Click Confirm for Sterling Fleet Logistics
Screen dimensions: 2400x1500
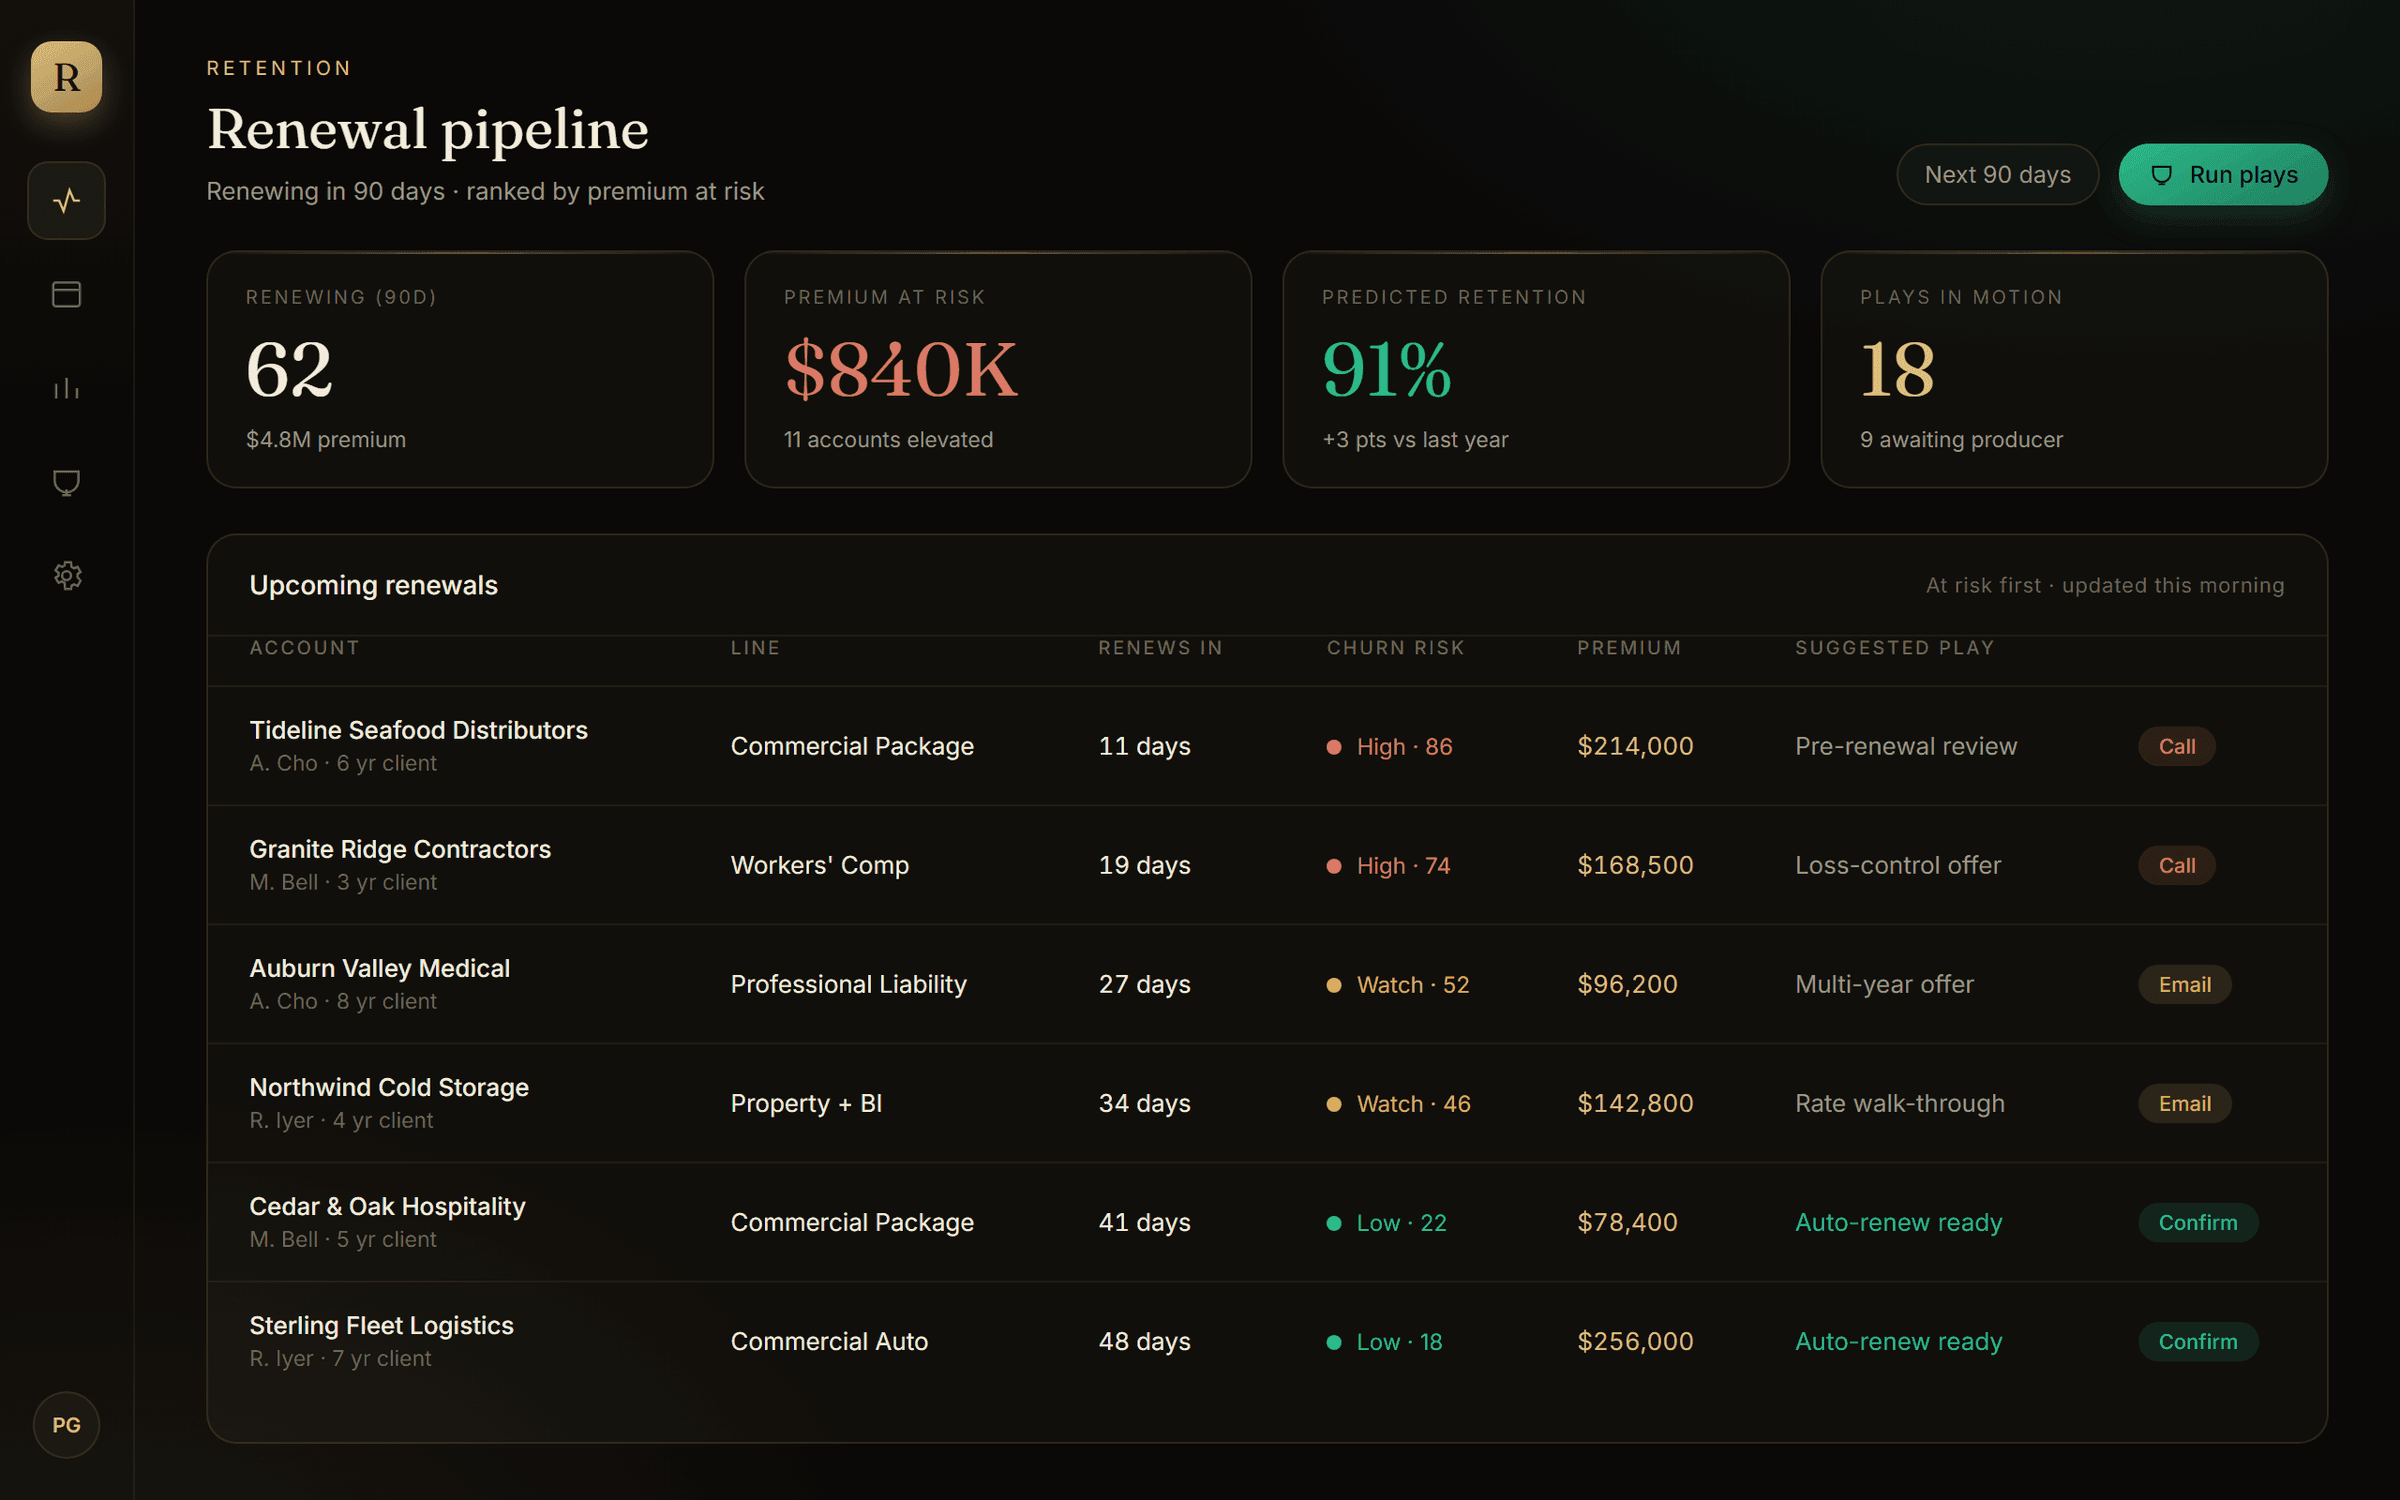2198,1341
